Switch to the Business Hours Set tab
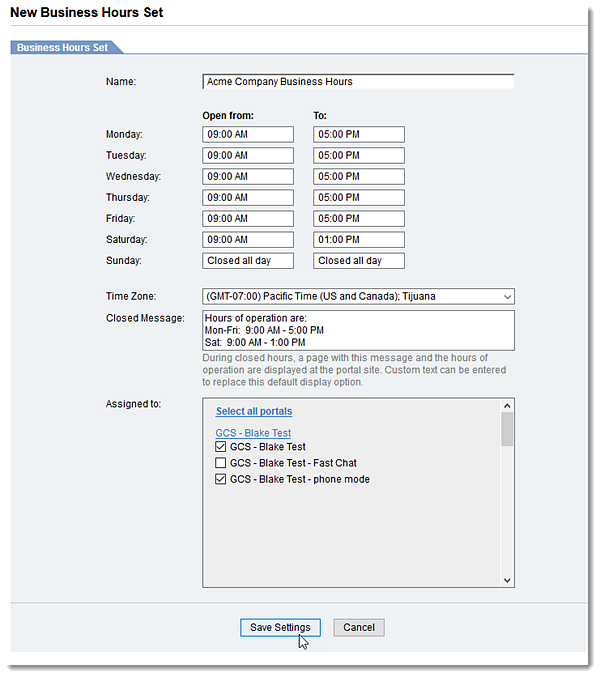This screenshot has width=600, height=677. pos(62,47)
